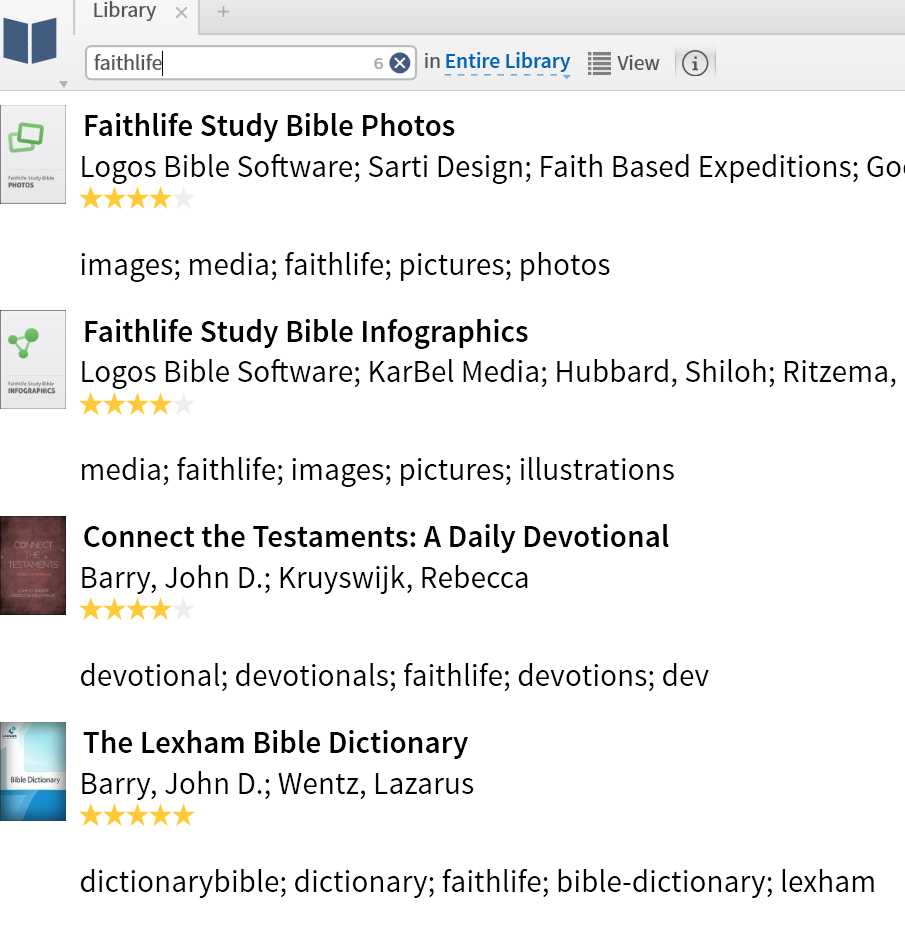Open the Lexham Bible Dictionary cover thumbnail

[33, 771]
